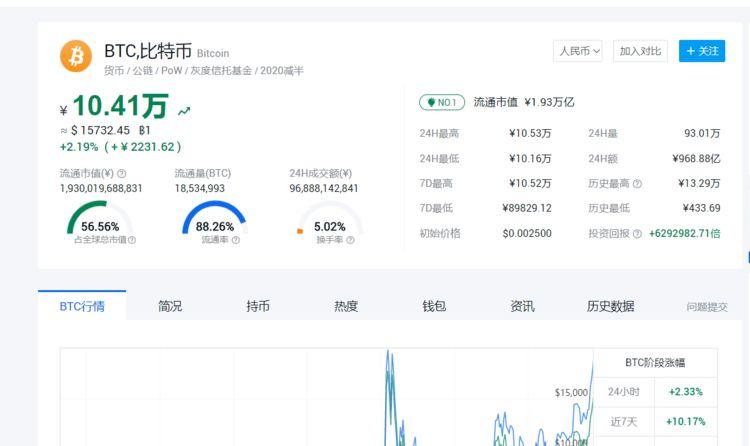Screen dimensions: 750x446
Task: Click the PoW category tag
Action: coord(171,71)
